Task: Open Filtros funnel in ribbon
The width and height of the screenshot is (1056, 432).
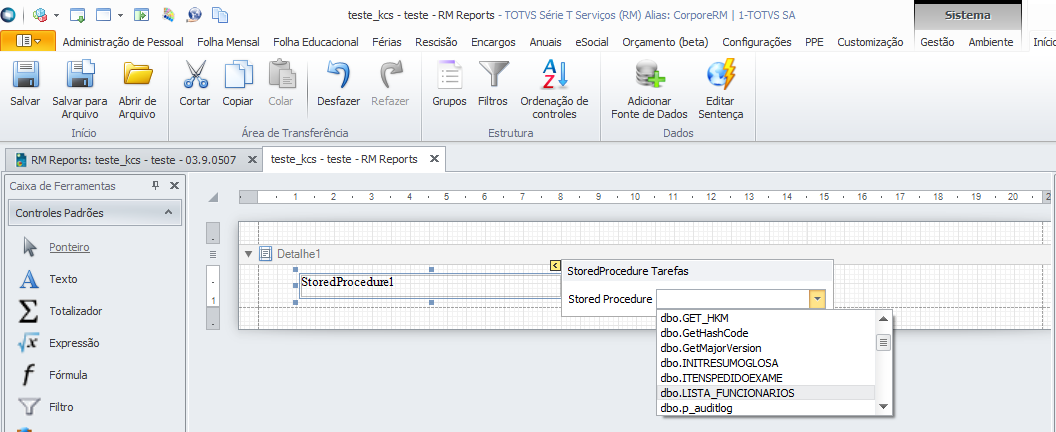Action: pyautogui.click(x=493, y=74)
